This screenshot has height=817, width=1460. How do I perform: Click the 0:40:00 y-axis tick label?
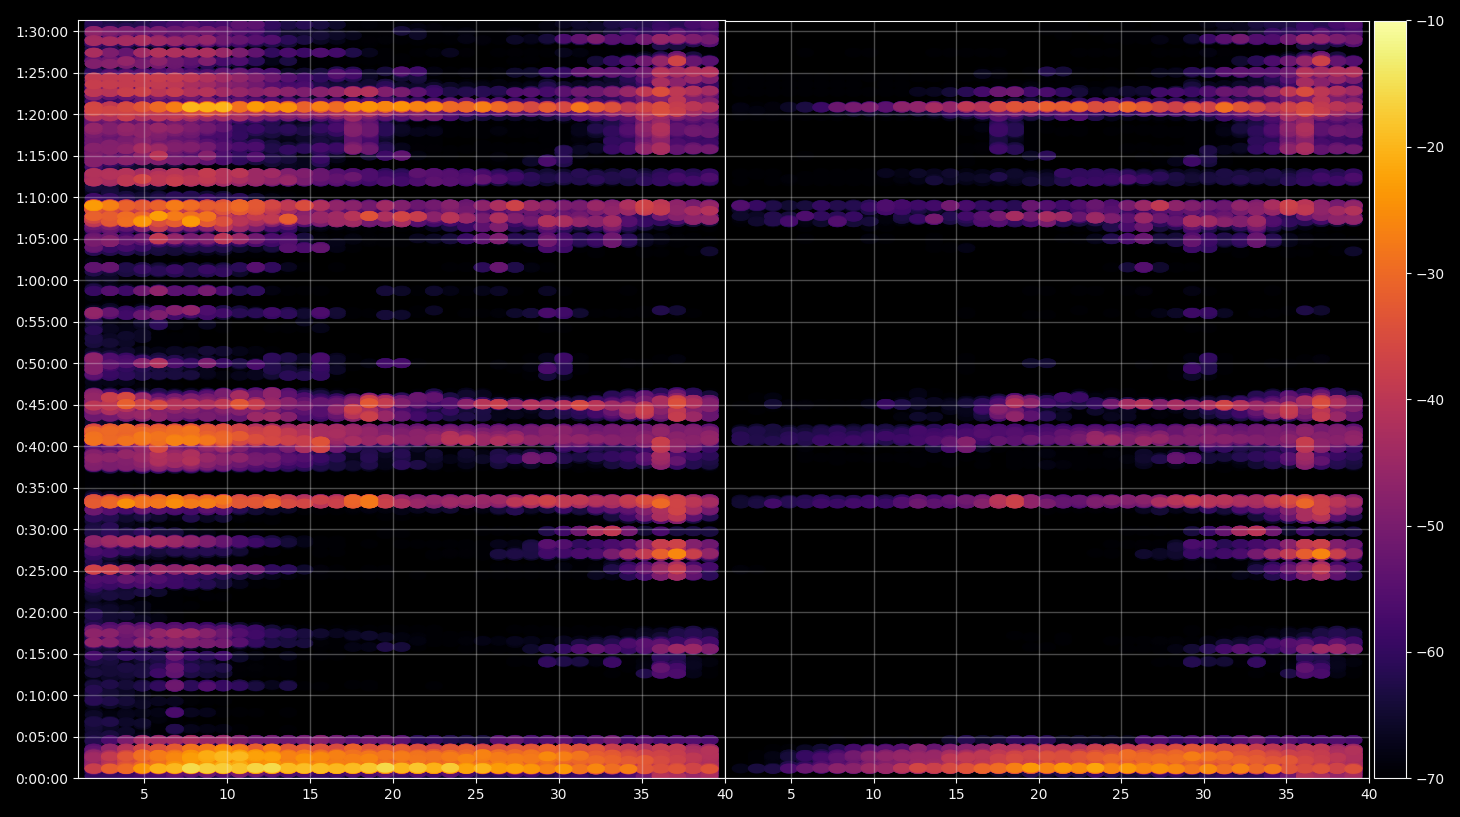[42, 447]
